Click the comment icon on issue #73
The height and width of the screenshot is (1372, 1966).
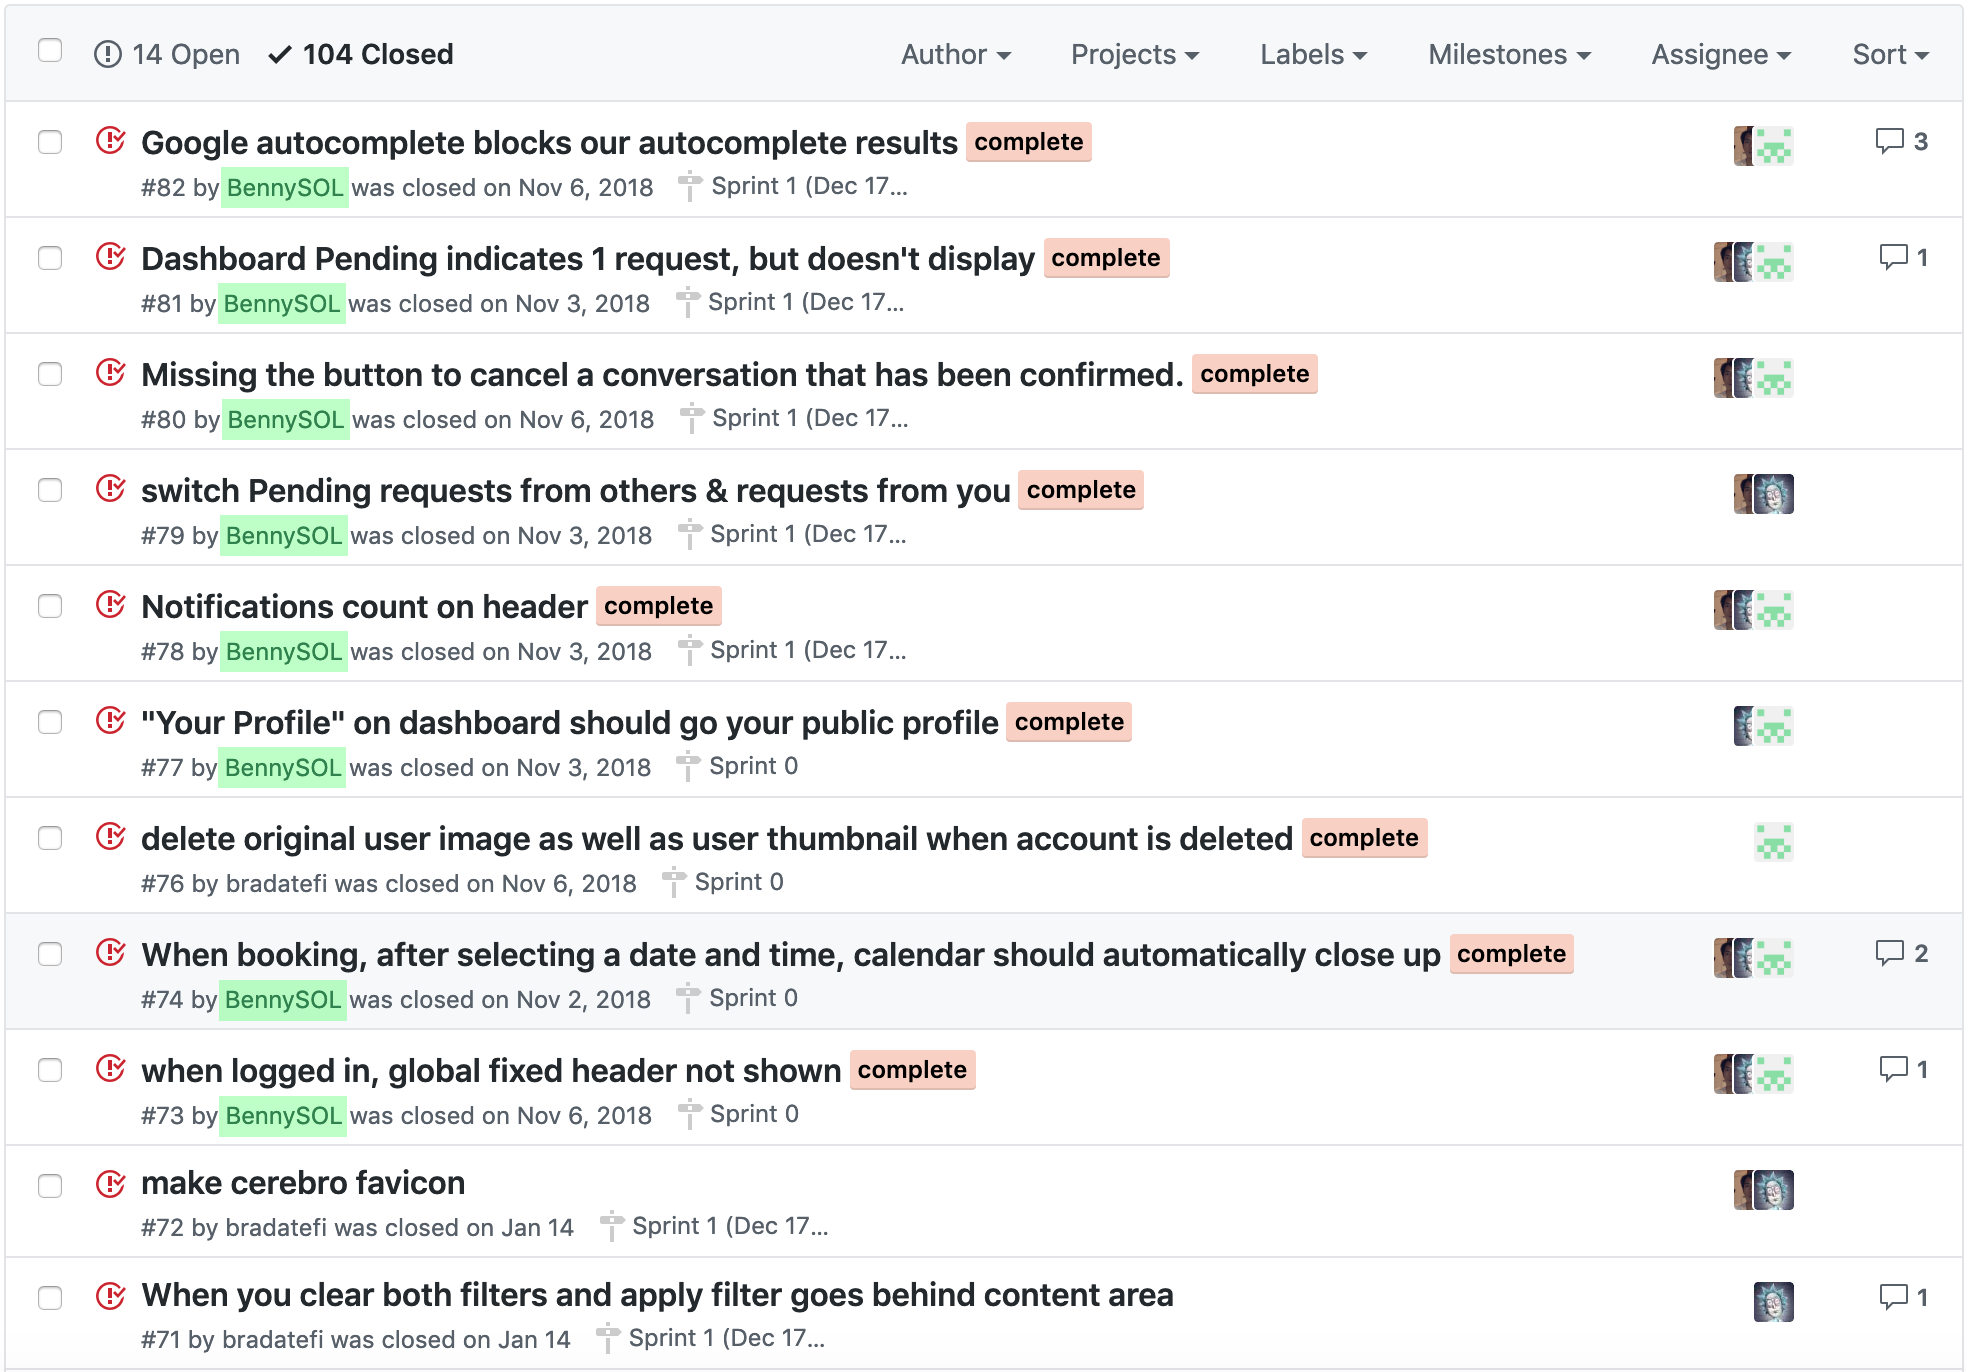pos(1893,1070)
